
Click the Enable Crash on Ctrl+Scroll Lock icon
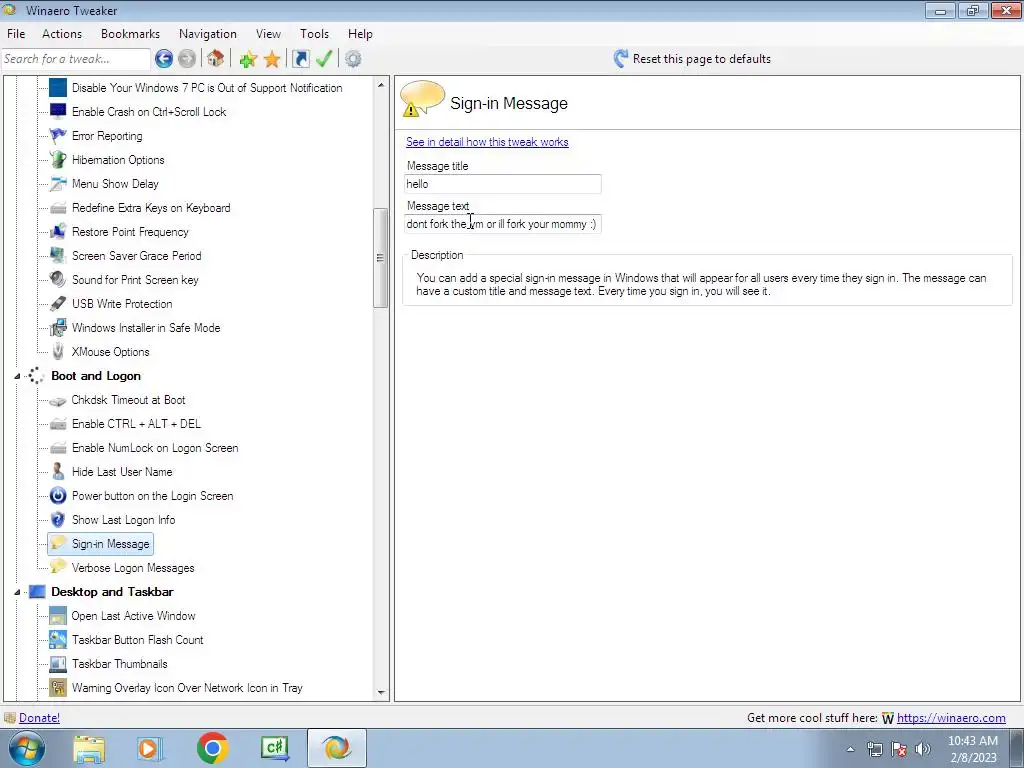58,112
